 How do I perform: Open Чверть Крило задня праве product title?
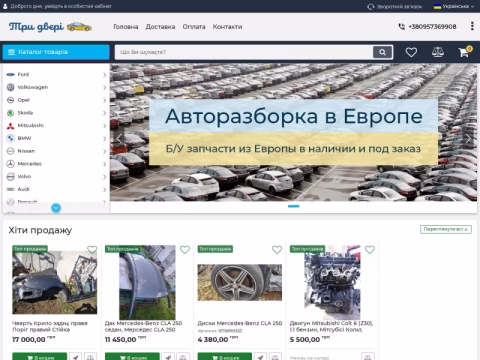[x=50, y=326]
